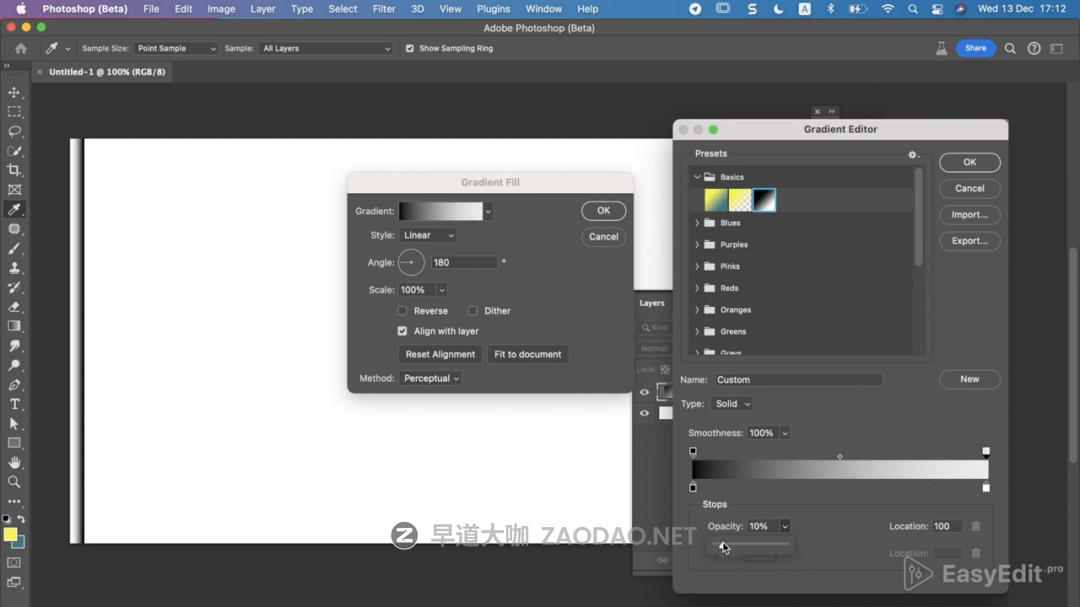Uncheck Align with layer
Screen dimensions: 1080x607
(x=402, y=331)
